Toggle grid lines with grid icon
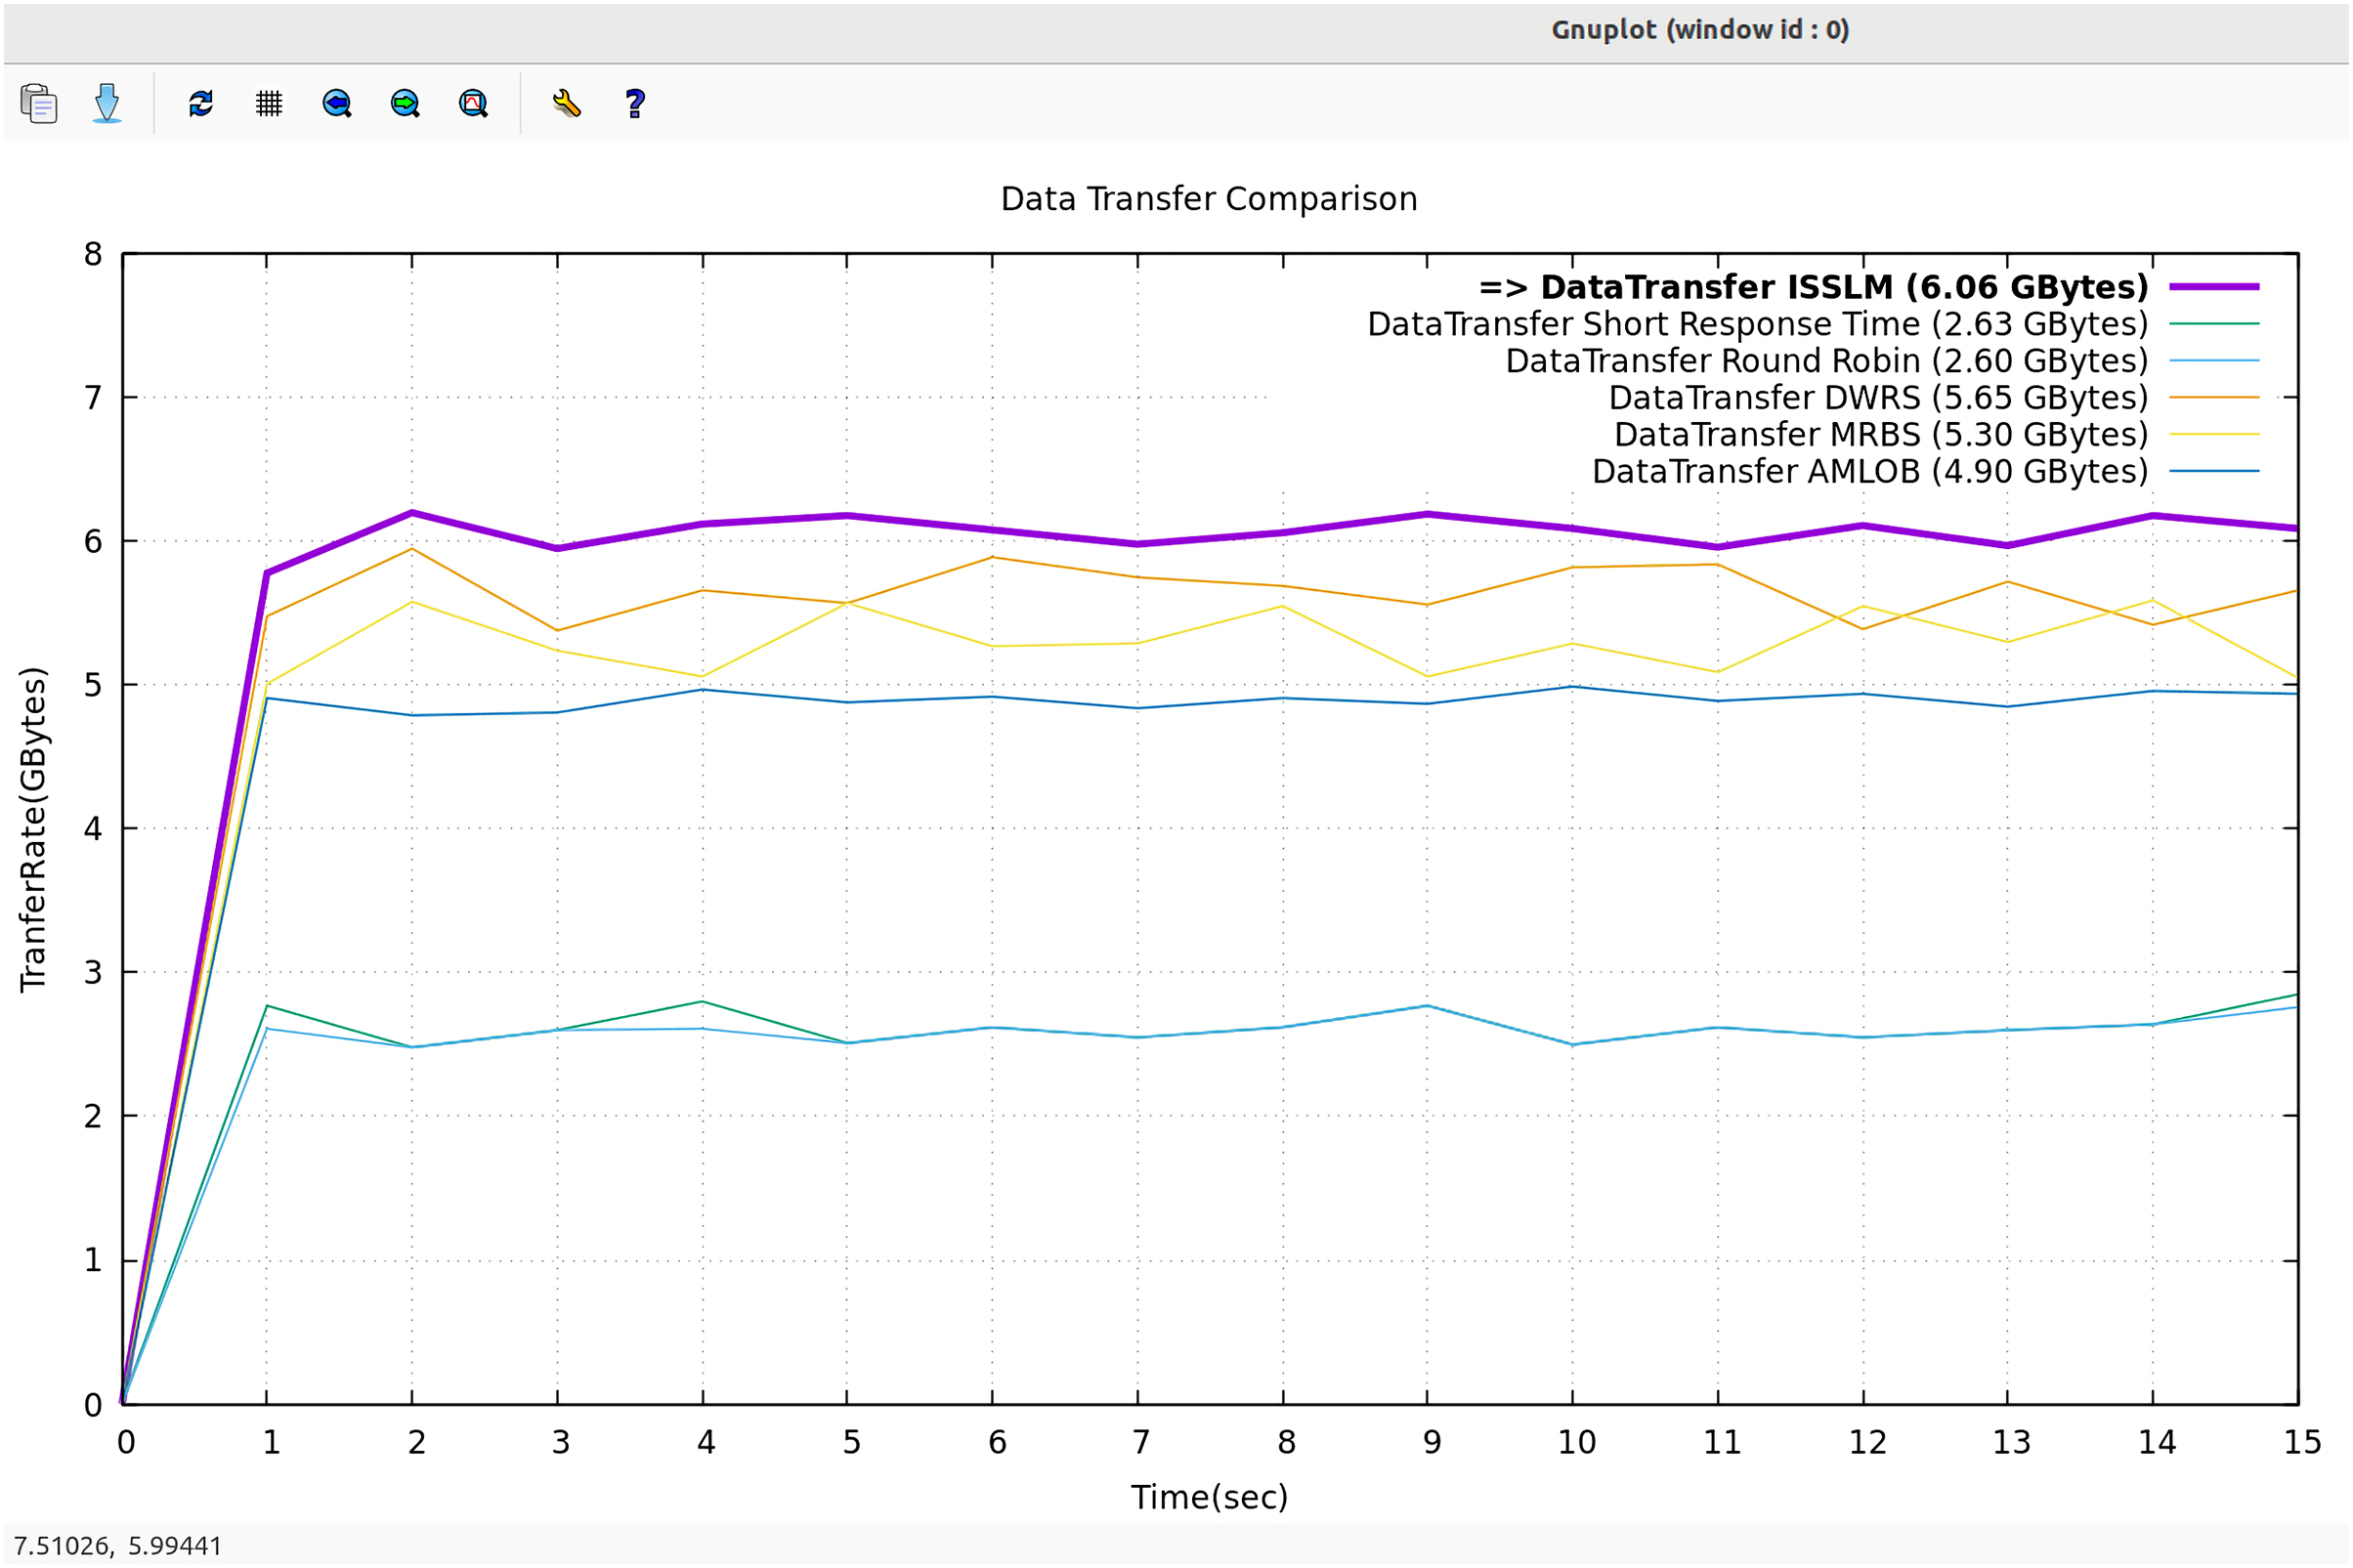This screenshot has width=2353, height=1568. pos(269,104)
